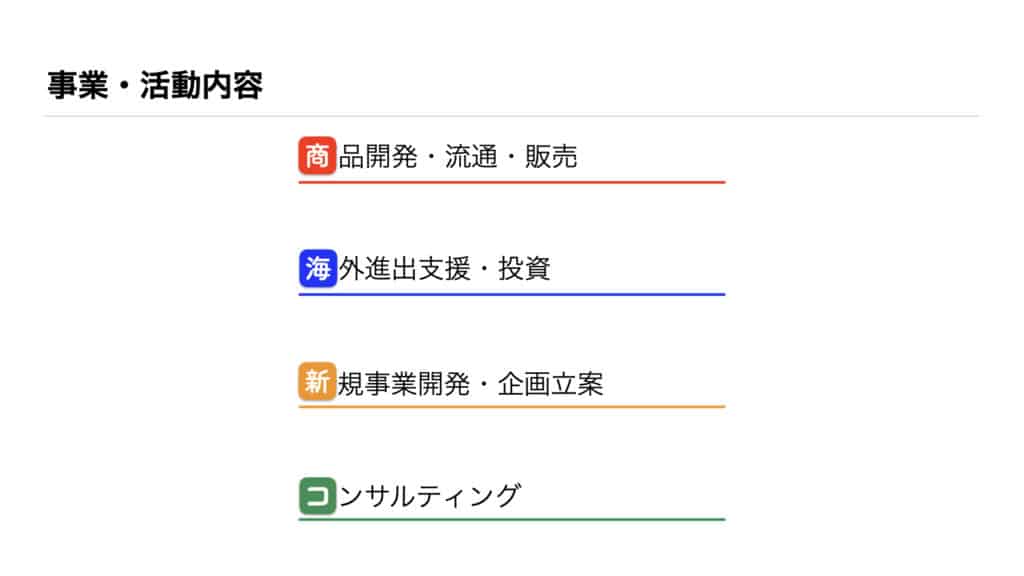
Task: Open 規事業開発・企画立案 link
Action: (x=471, y=383)
